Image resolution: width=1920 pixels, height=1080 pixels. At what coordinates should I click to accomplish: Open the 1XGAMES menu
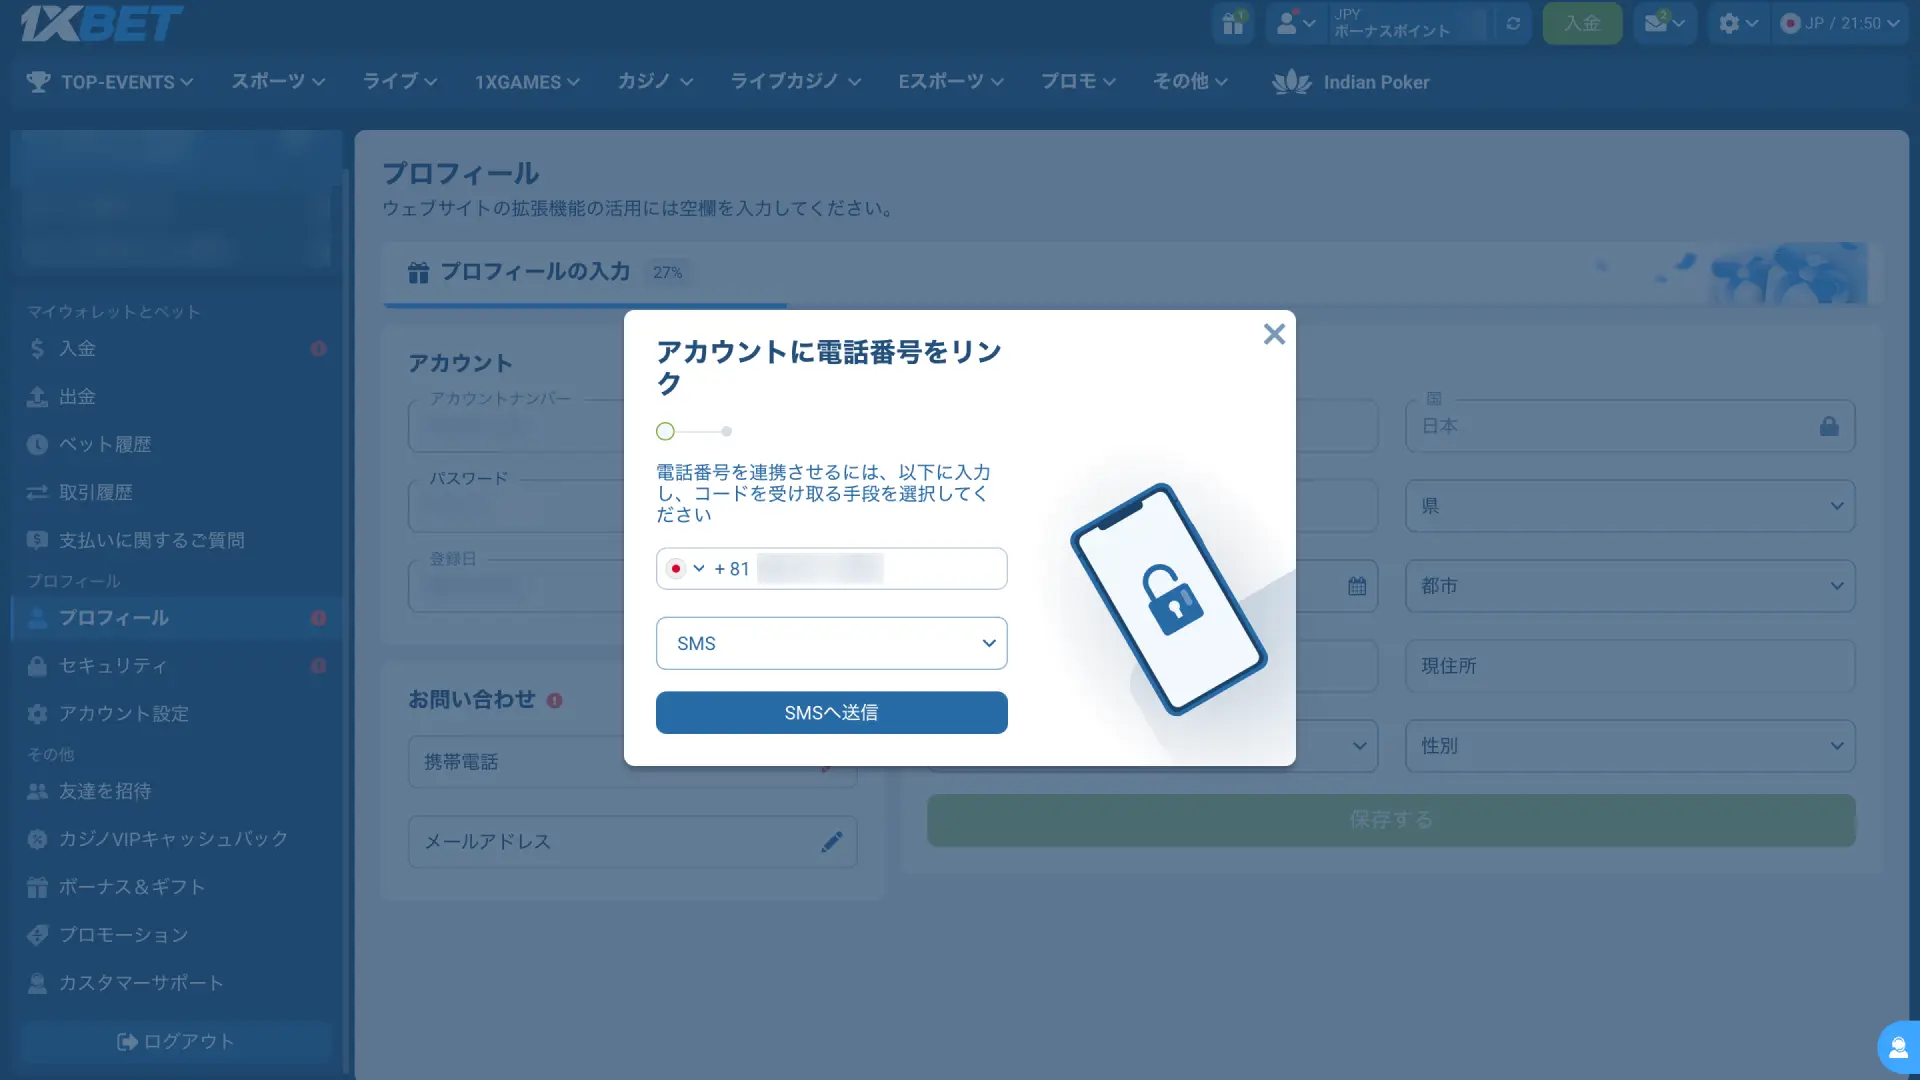[x=527, y=82]
